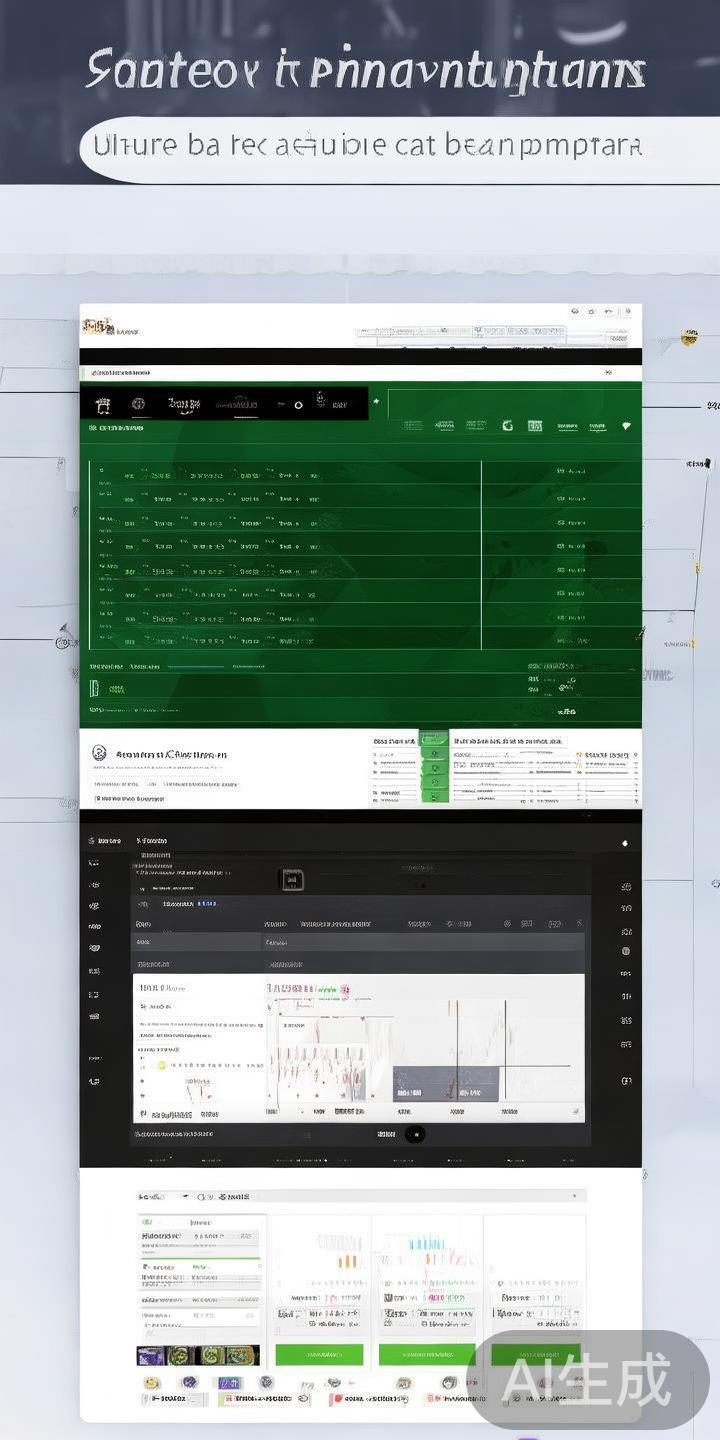Click the site logo at top left
Viewport: 720px width, 1440px height.
pos(97,327)
